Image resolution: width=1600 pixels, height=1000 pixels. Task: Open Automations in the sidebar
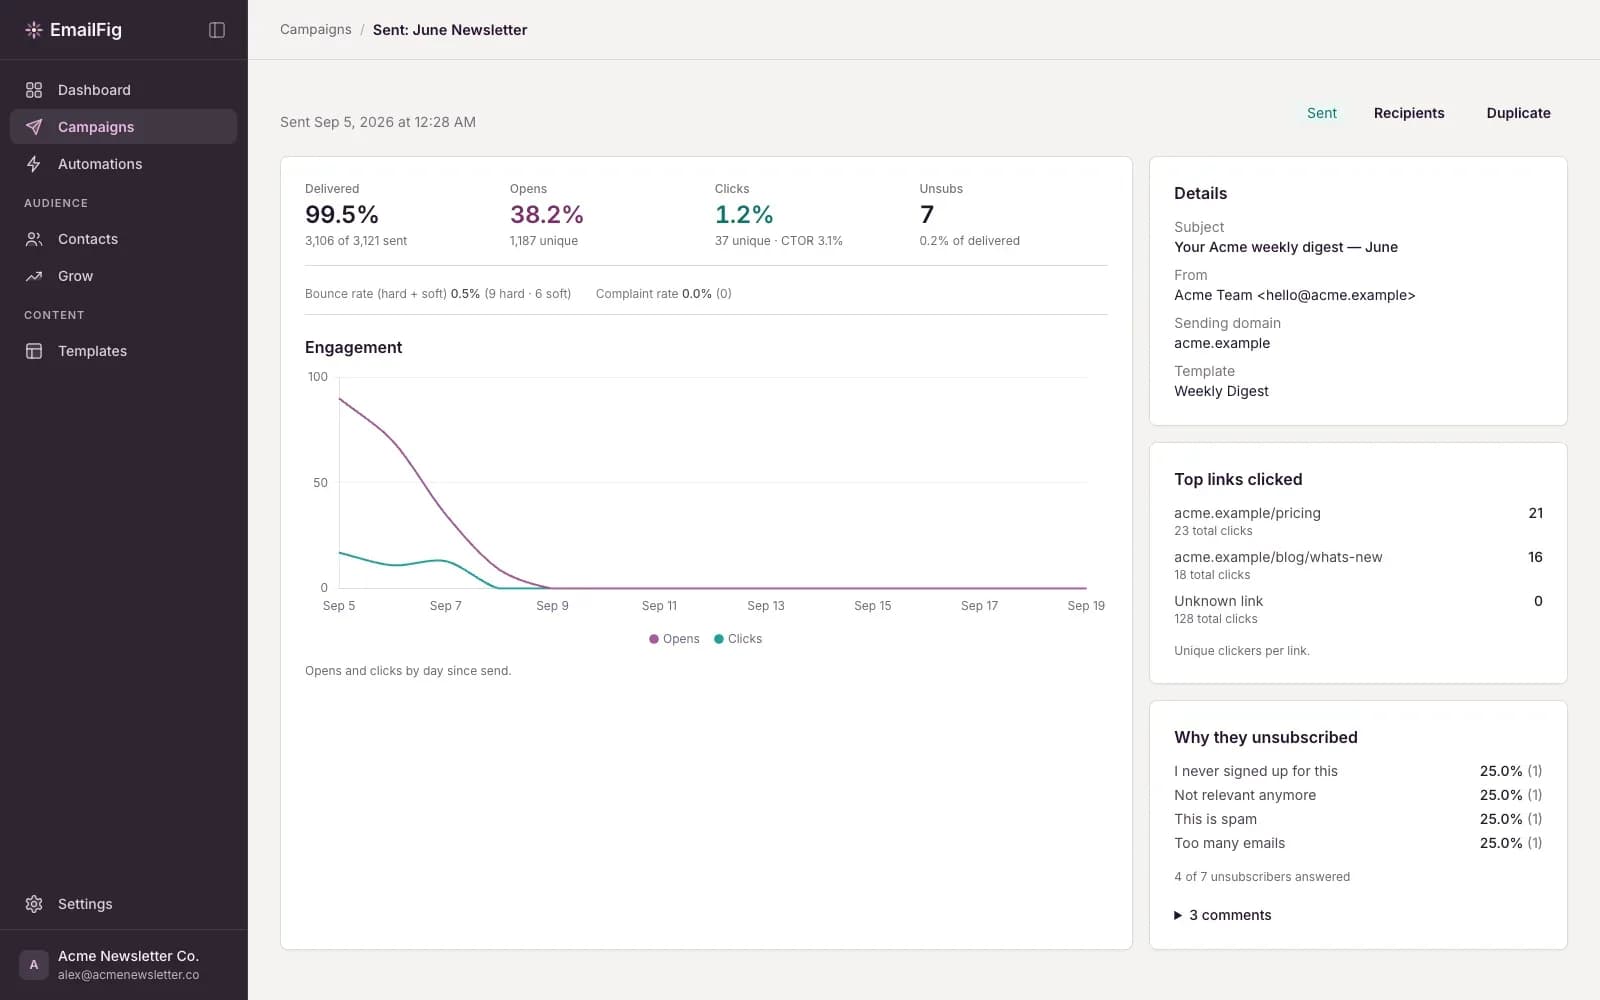(123, 164)
